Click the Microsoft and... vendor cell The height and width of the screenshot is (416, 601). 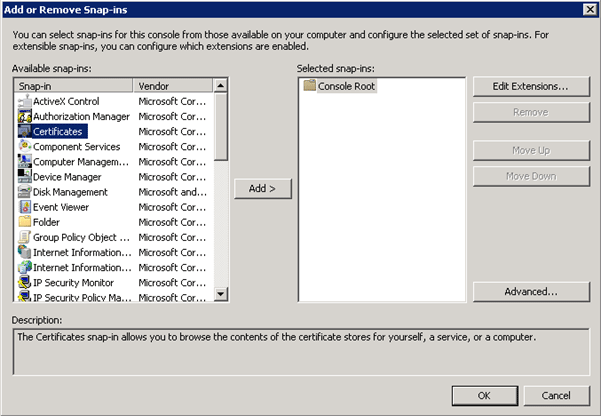coord(172,192)
